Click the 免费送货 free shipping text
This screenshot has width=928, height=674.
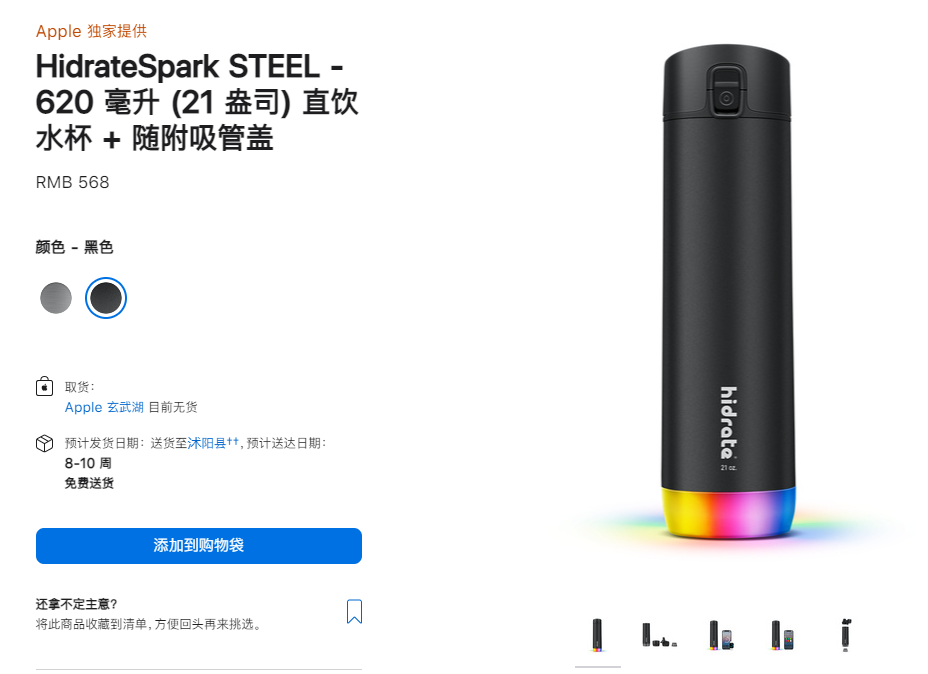click(x=89, y=483)
